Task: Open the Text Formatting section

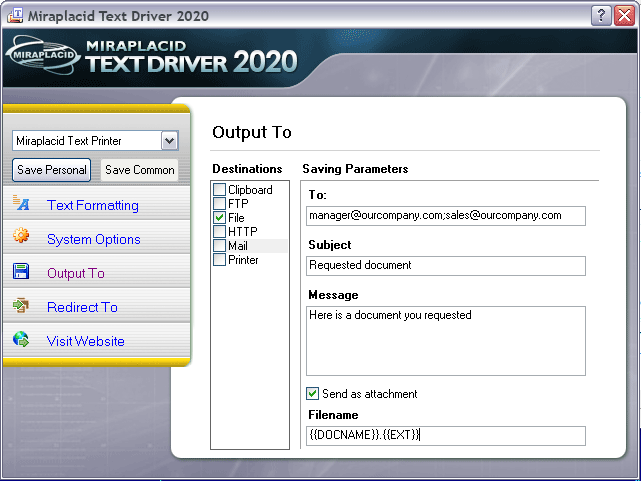Action: coord(93,205)
